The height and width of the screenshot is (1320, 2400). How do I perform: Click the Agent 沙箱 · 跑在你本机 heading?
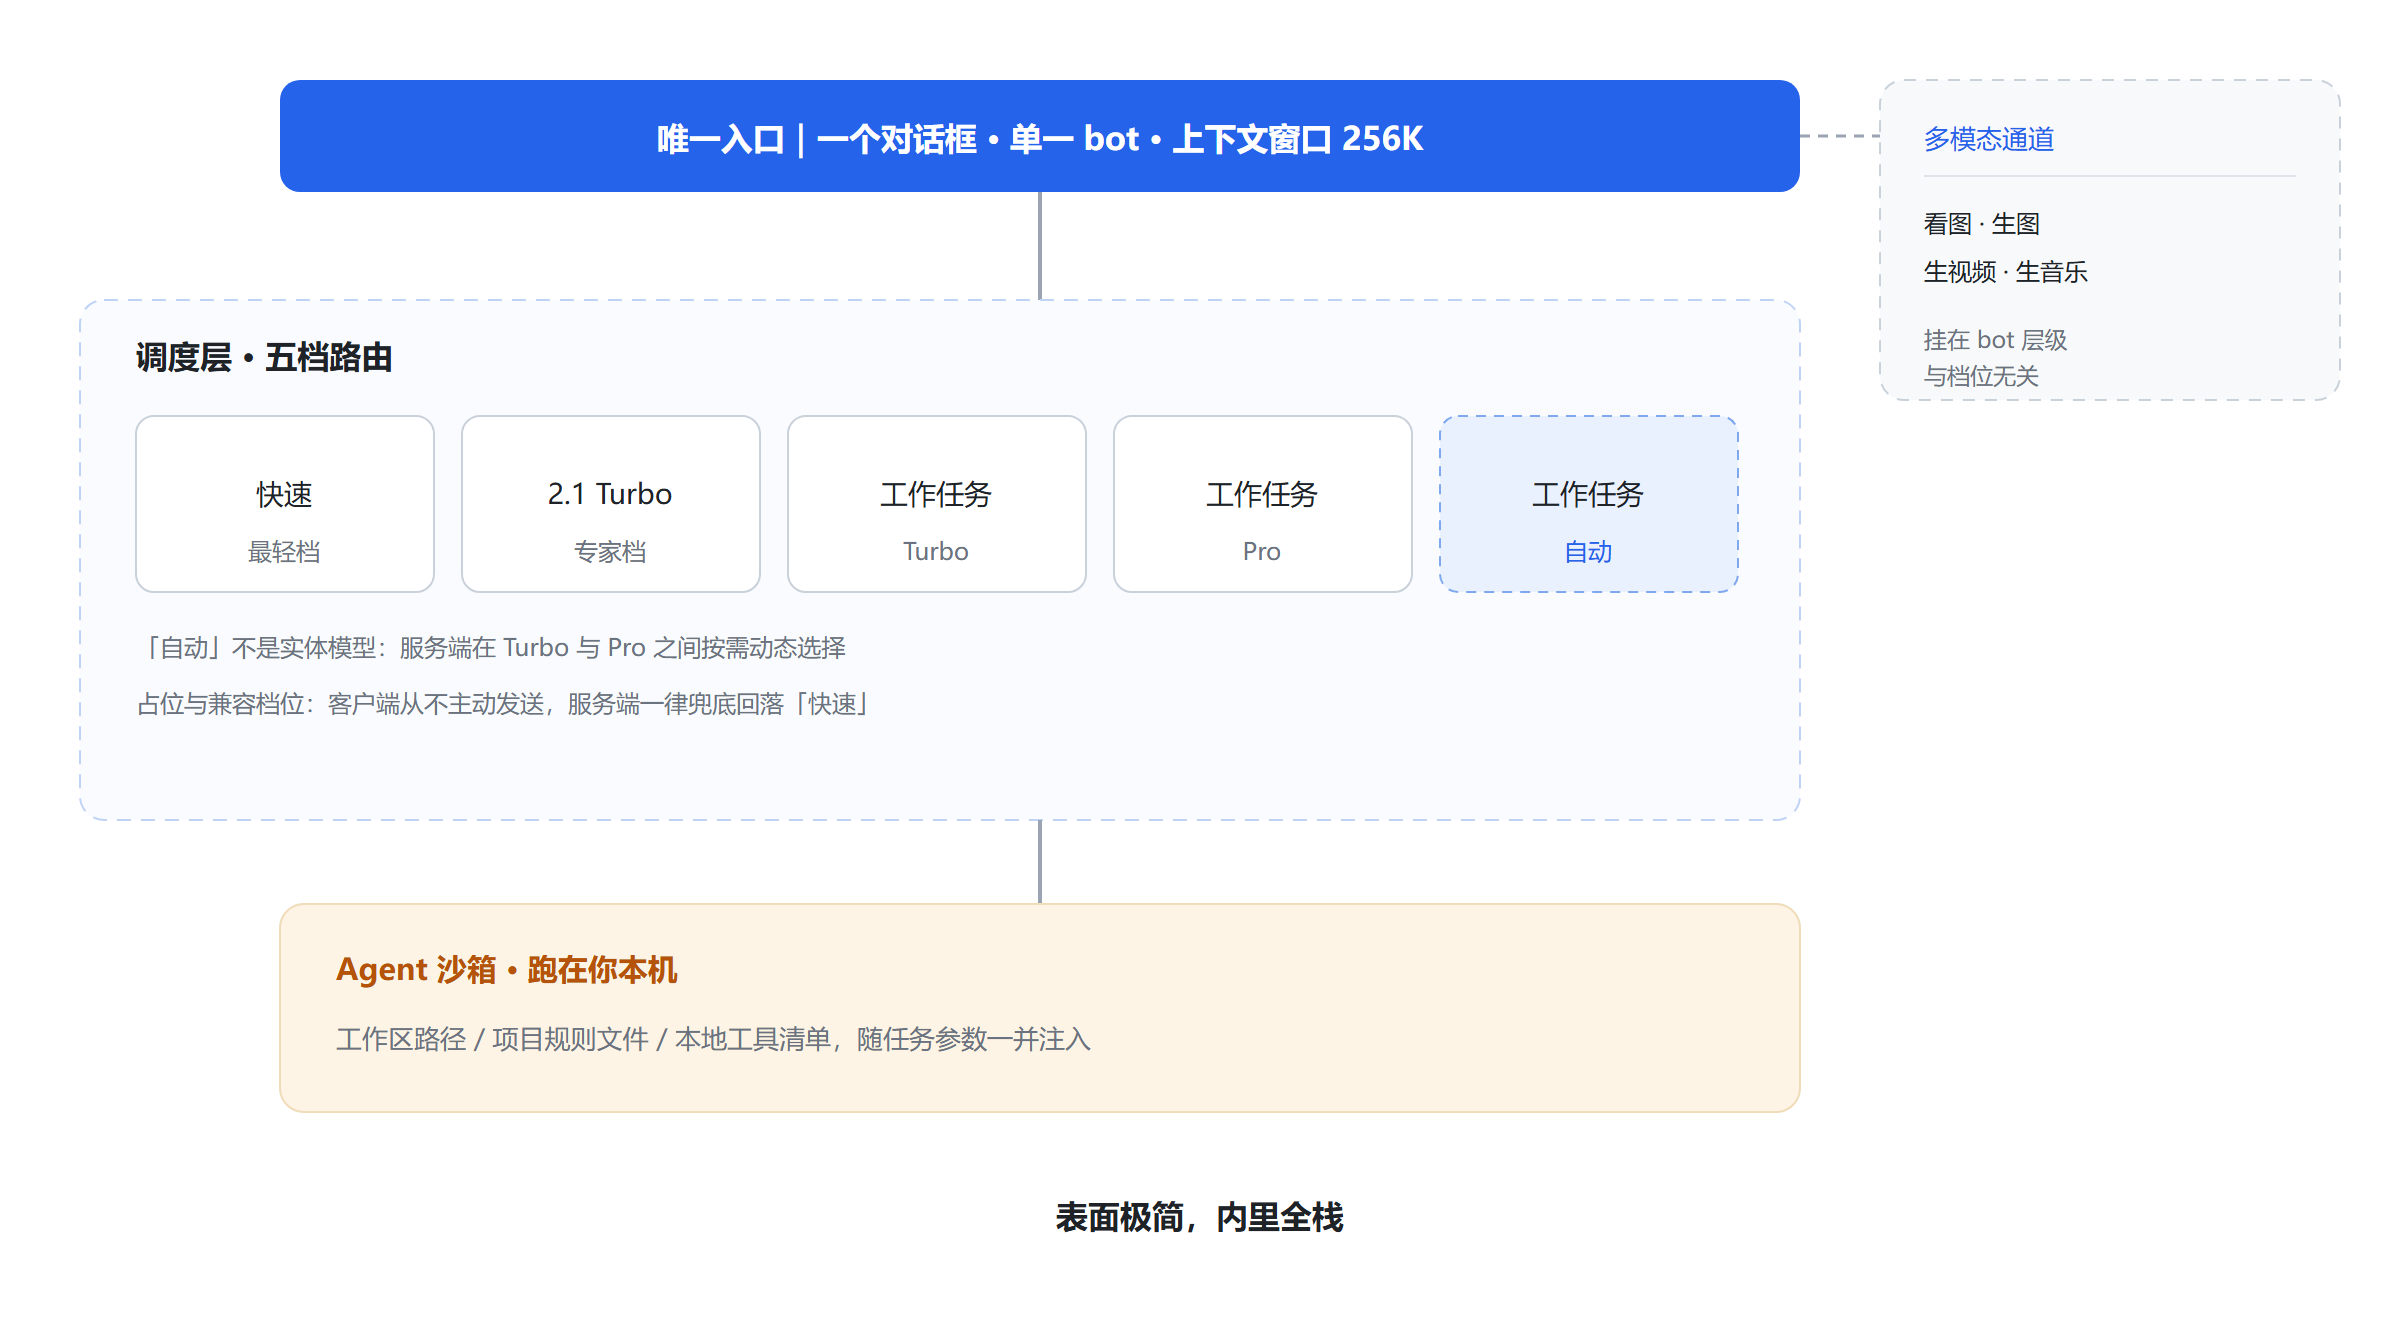(507, 969)
